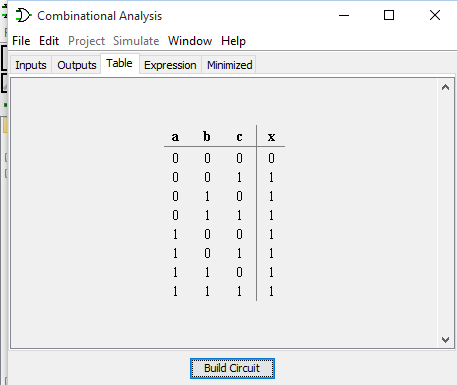Viewport: 457px width, 385px height.
Task: Minimize the Combinational Analysis window
Action: coord(344,15)
